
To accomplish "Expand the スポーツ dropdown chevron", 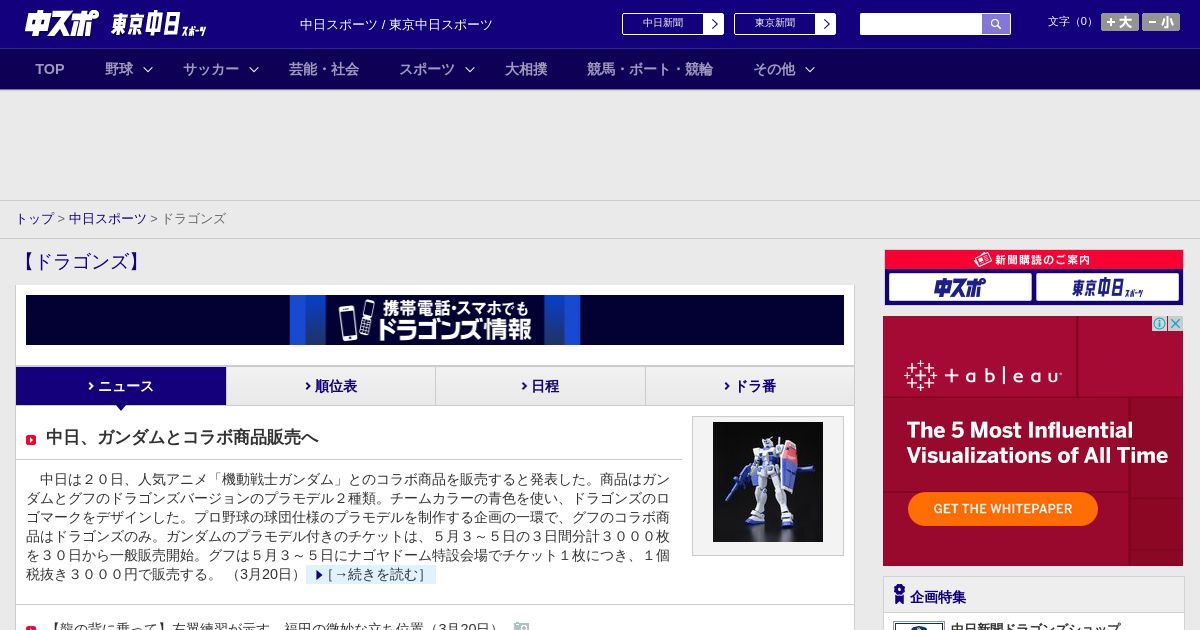I will [470, 69].
